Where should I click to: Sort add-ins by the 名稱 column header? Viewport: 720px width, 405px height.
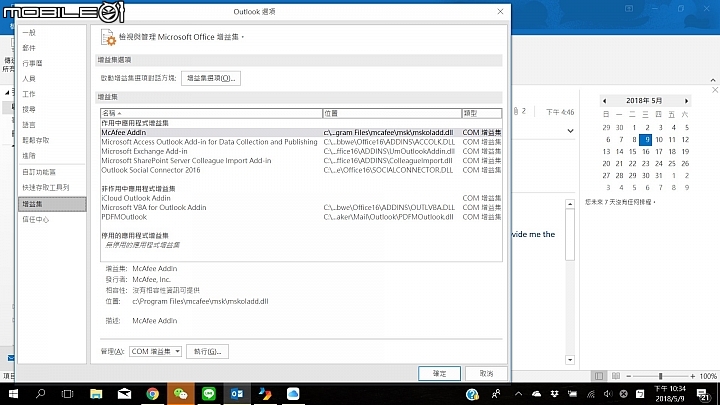tap(211, 113)
